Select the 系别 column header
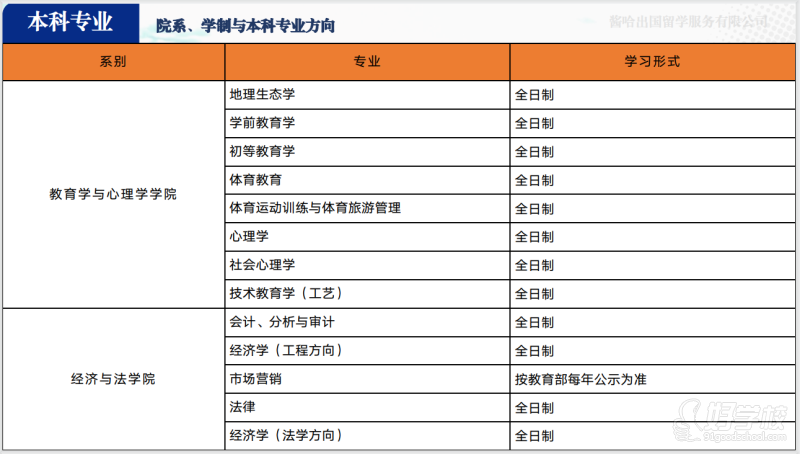800x454 pixels. (113, 62)
